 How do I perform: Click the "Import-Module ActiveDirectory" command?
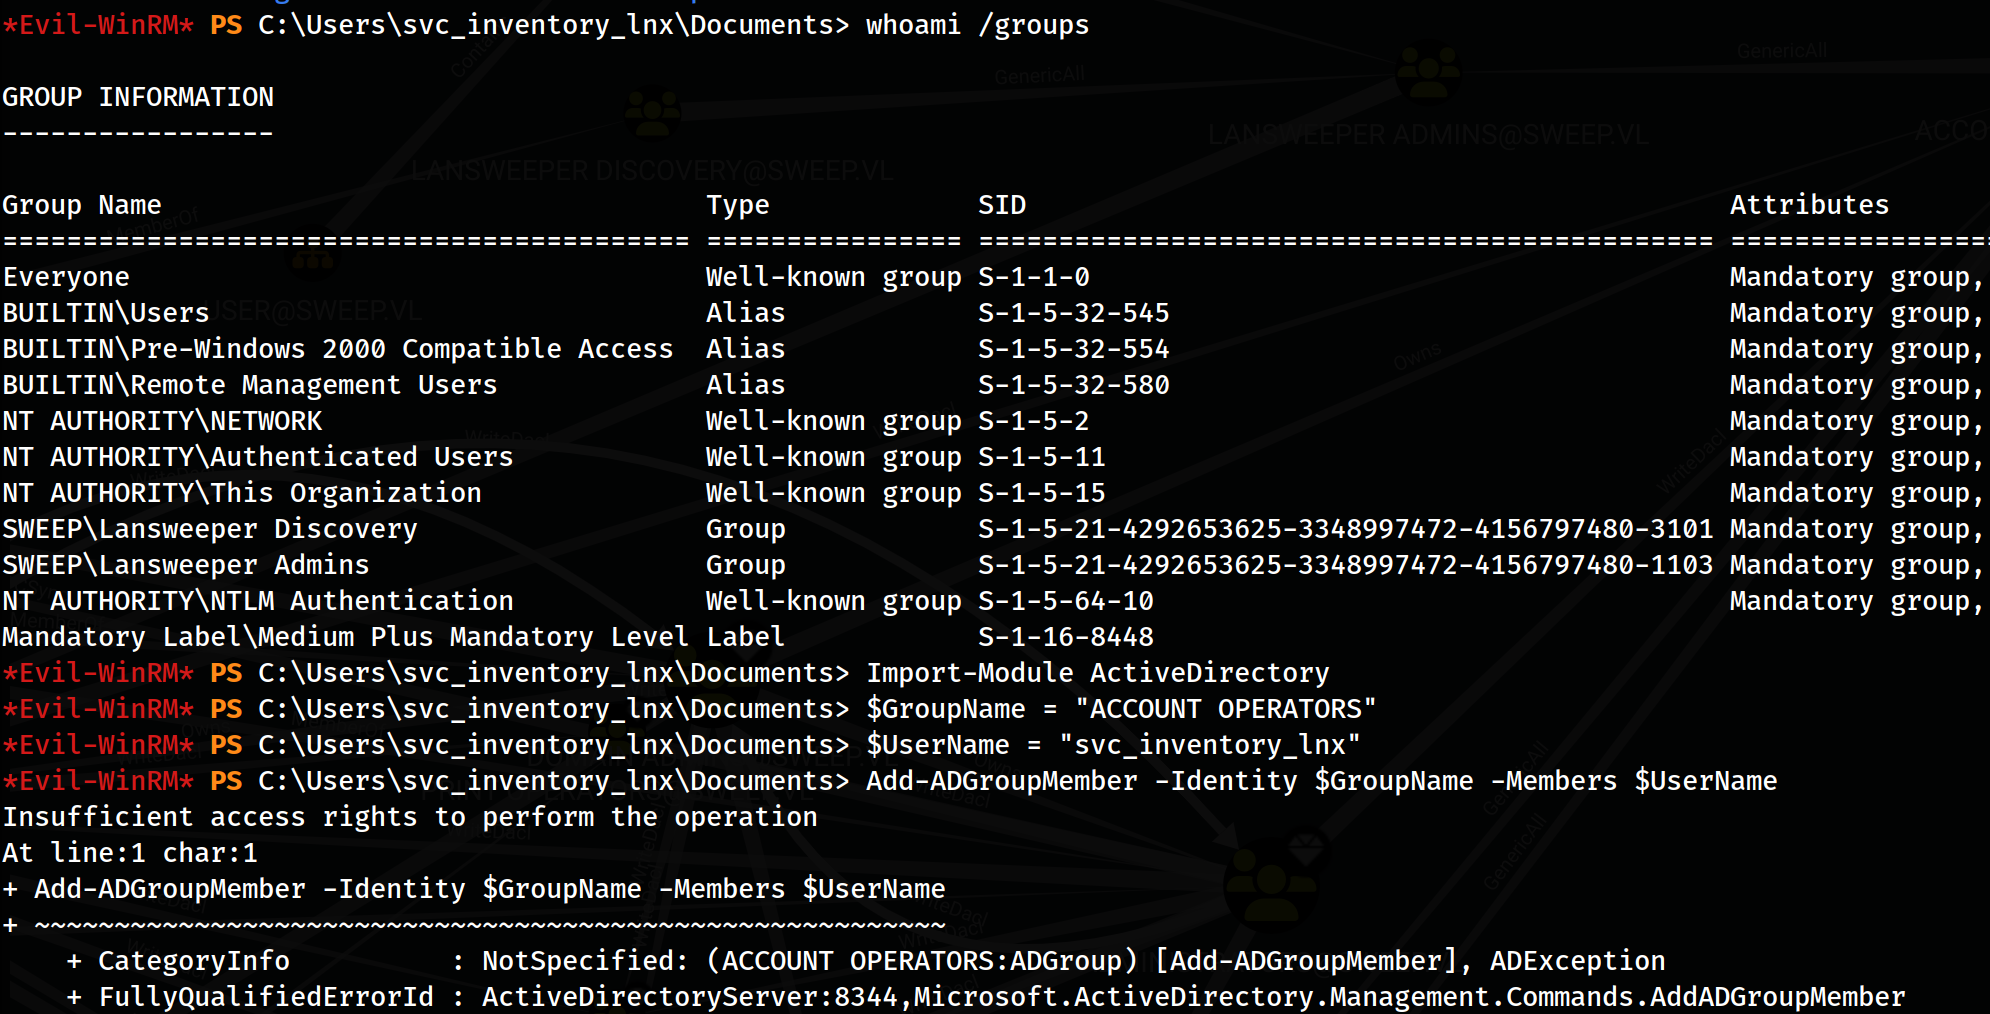[1097, 673]
